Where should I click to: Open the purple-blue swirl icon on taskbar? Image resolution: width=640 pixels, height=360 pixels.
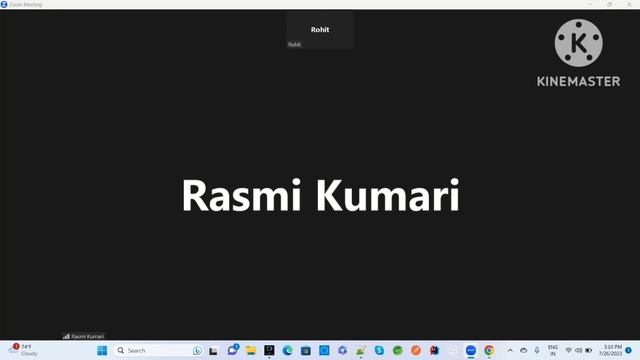tap(342, 350)
